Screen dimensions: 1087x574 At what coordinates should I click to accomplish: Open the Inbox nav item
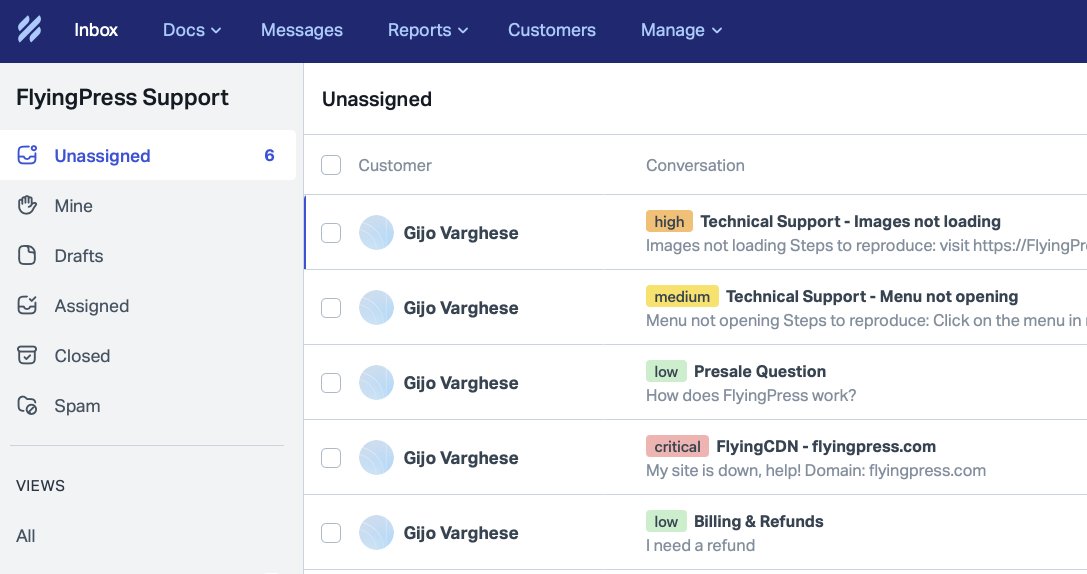pyautogui.click(x=96, y=30)
